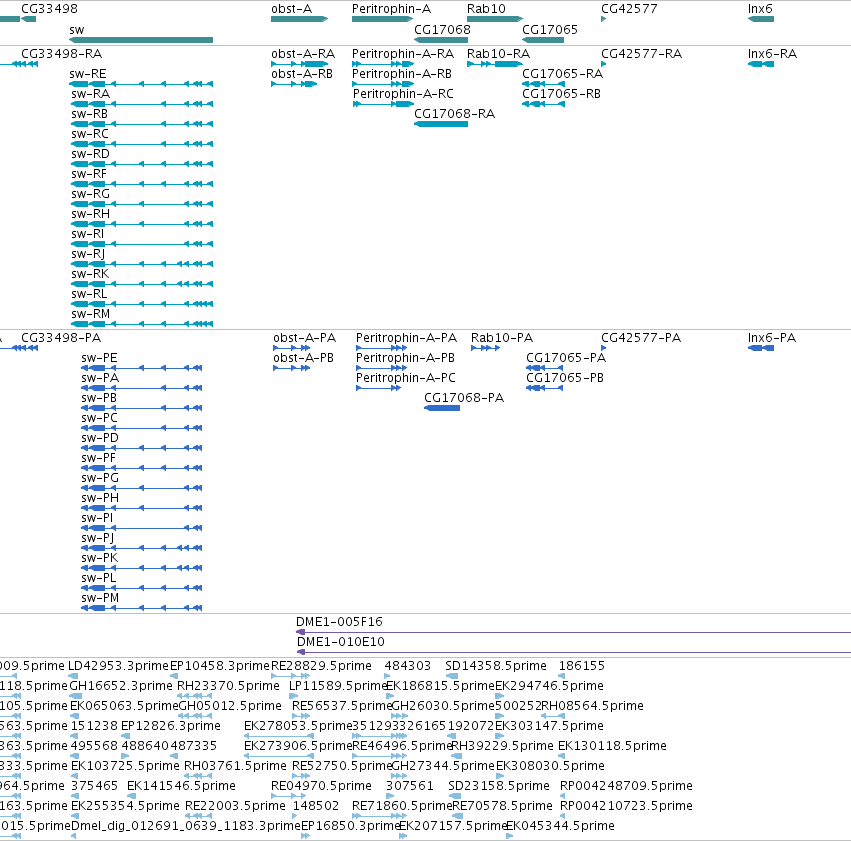Click EST RE04970.5prime
The width and height of the screenshot is (851, 841).
290,796
